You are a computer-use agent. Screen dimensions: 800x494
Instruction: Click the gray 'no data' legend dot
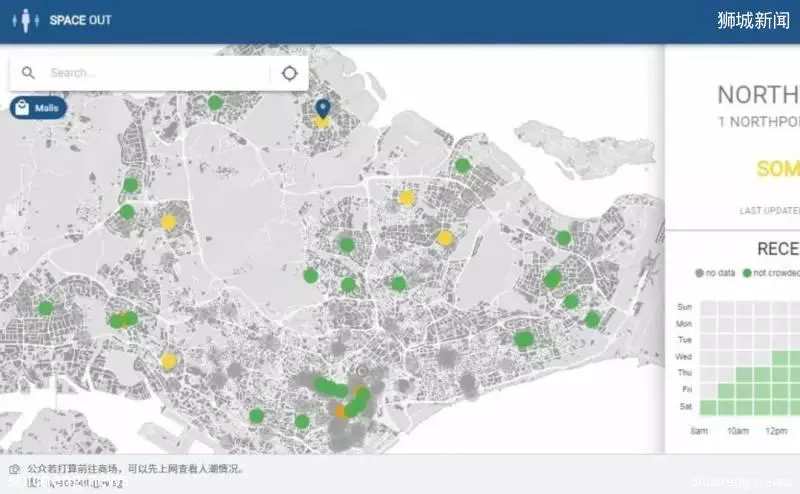(699, 273)
